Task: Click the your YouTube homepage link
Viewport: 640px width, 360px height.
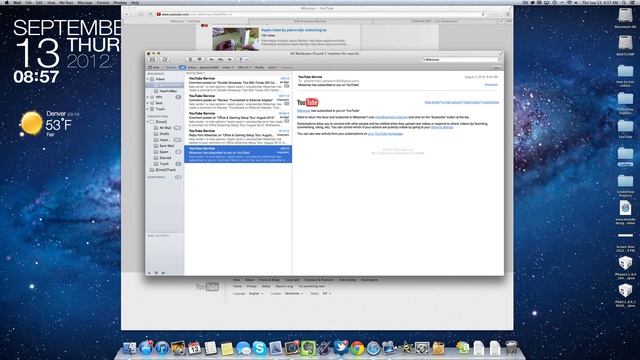Action: (385, 134)
